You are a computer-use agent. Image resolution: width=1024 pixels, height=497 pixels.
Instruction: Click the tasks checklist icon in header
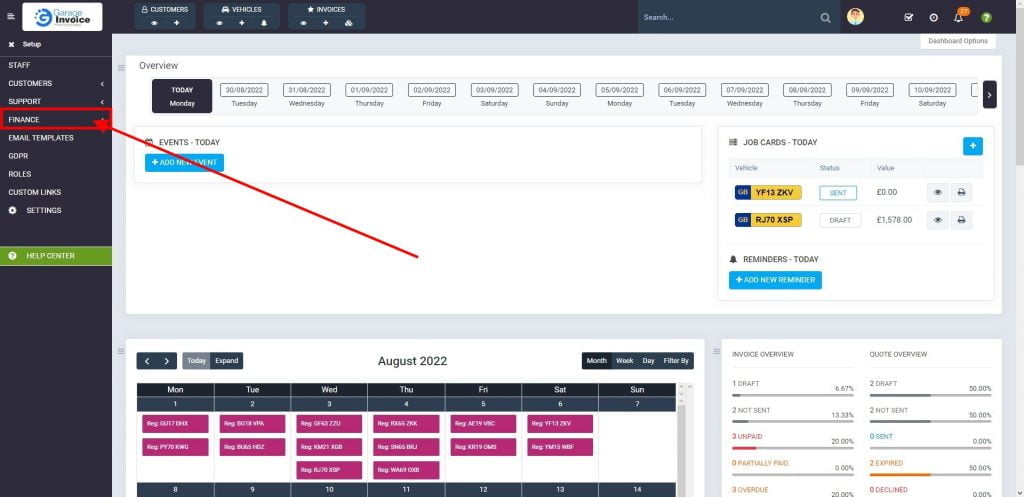tap(908, 17)
